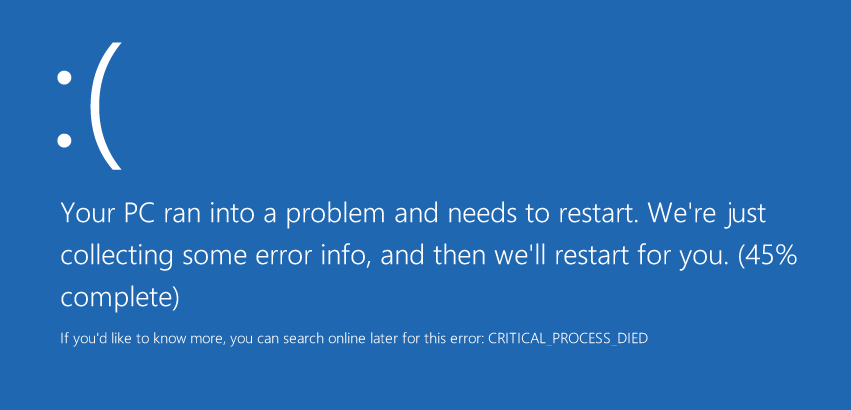Click the word "collecting" starting the second line
851x410 pixels.
[x=117, y=256]
